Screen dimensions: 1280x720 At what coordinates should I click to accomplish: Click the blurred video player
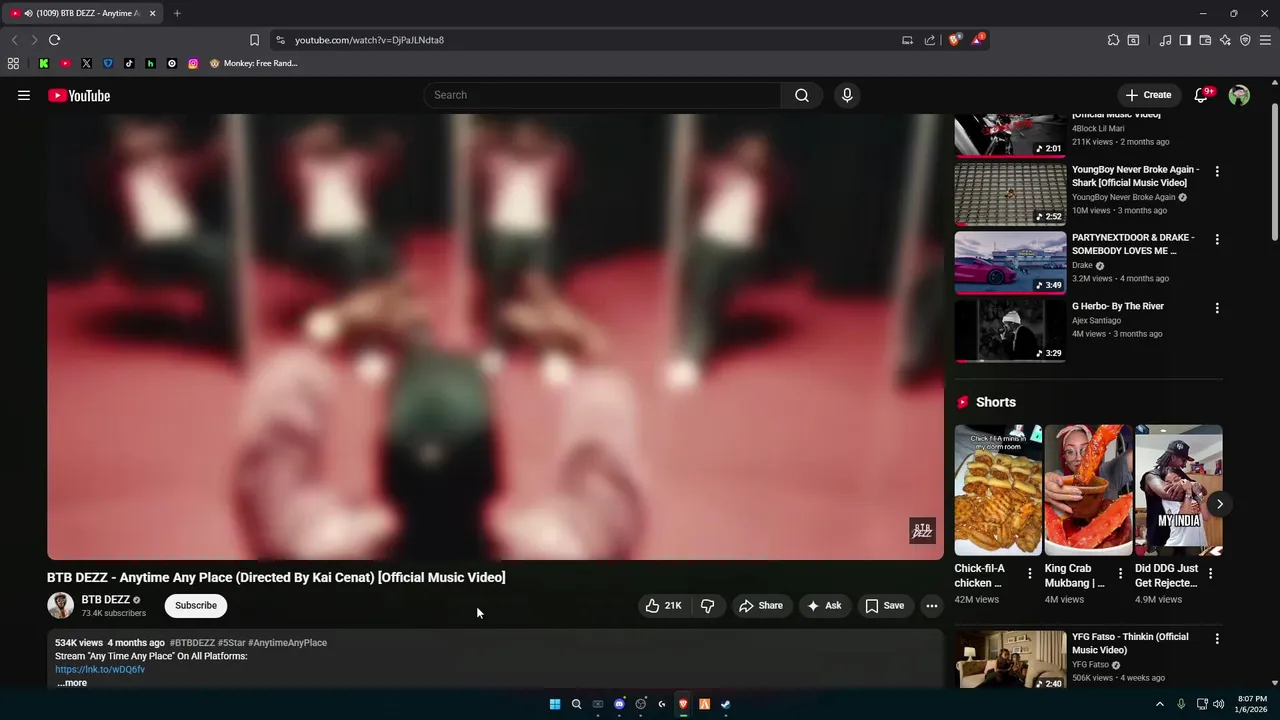click(495, 336)
